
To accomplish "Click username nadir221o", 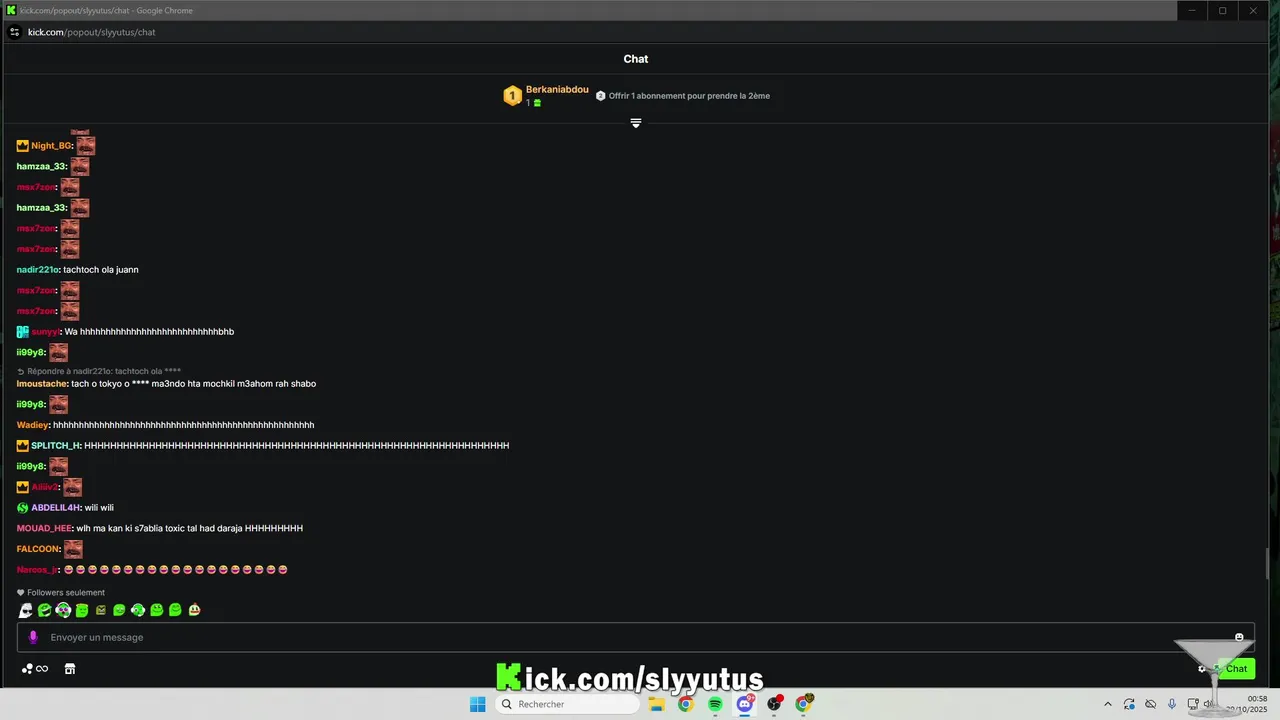I will (37, 270).
